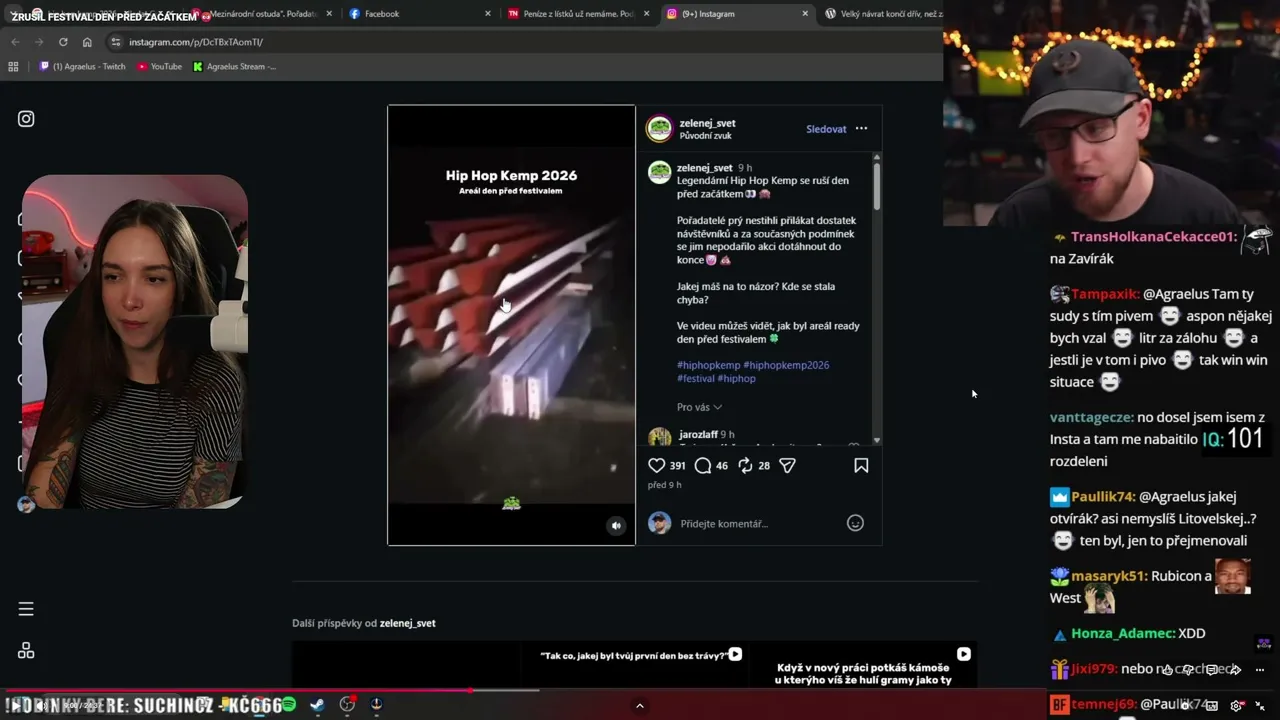Close the Facebook tab
Screen dimensions: 1280x720
tap(488, 14)
